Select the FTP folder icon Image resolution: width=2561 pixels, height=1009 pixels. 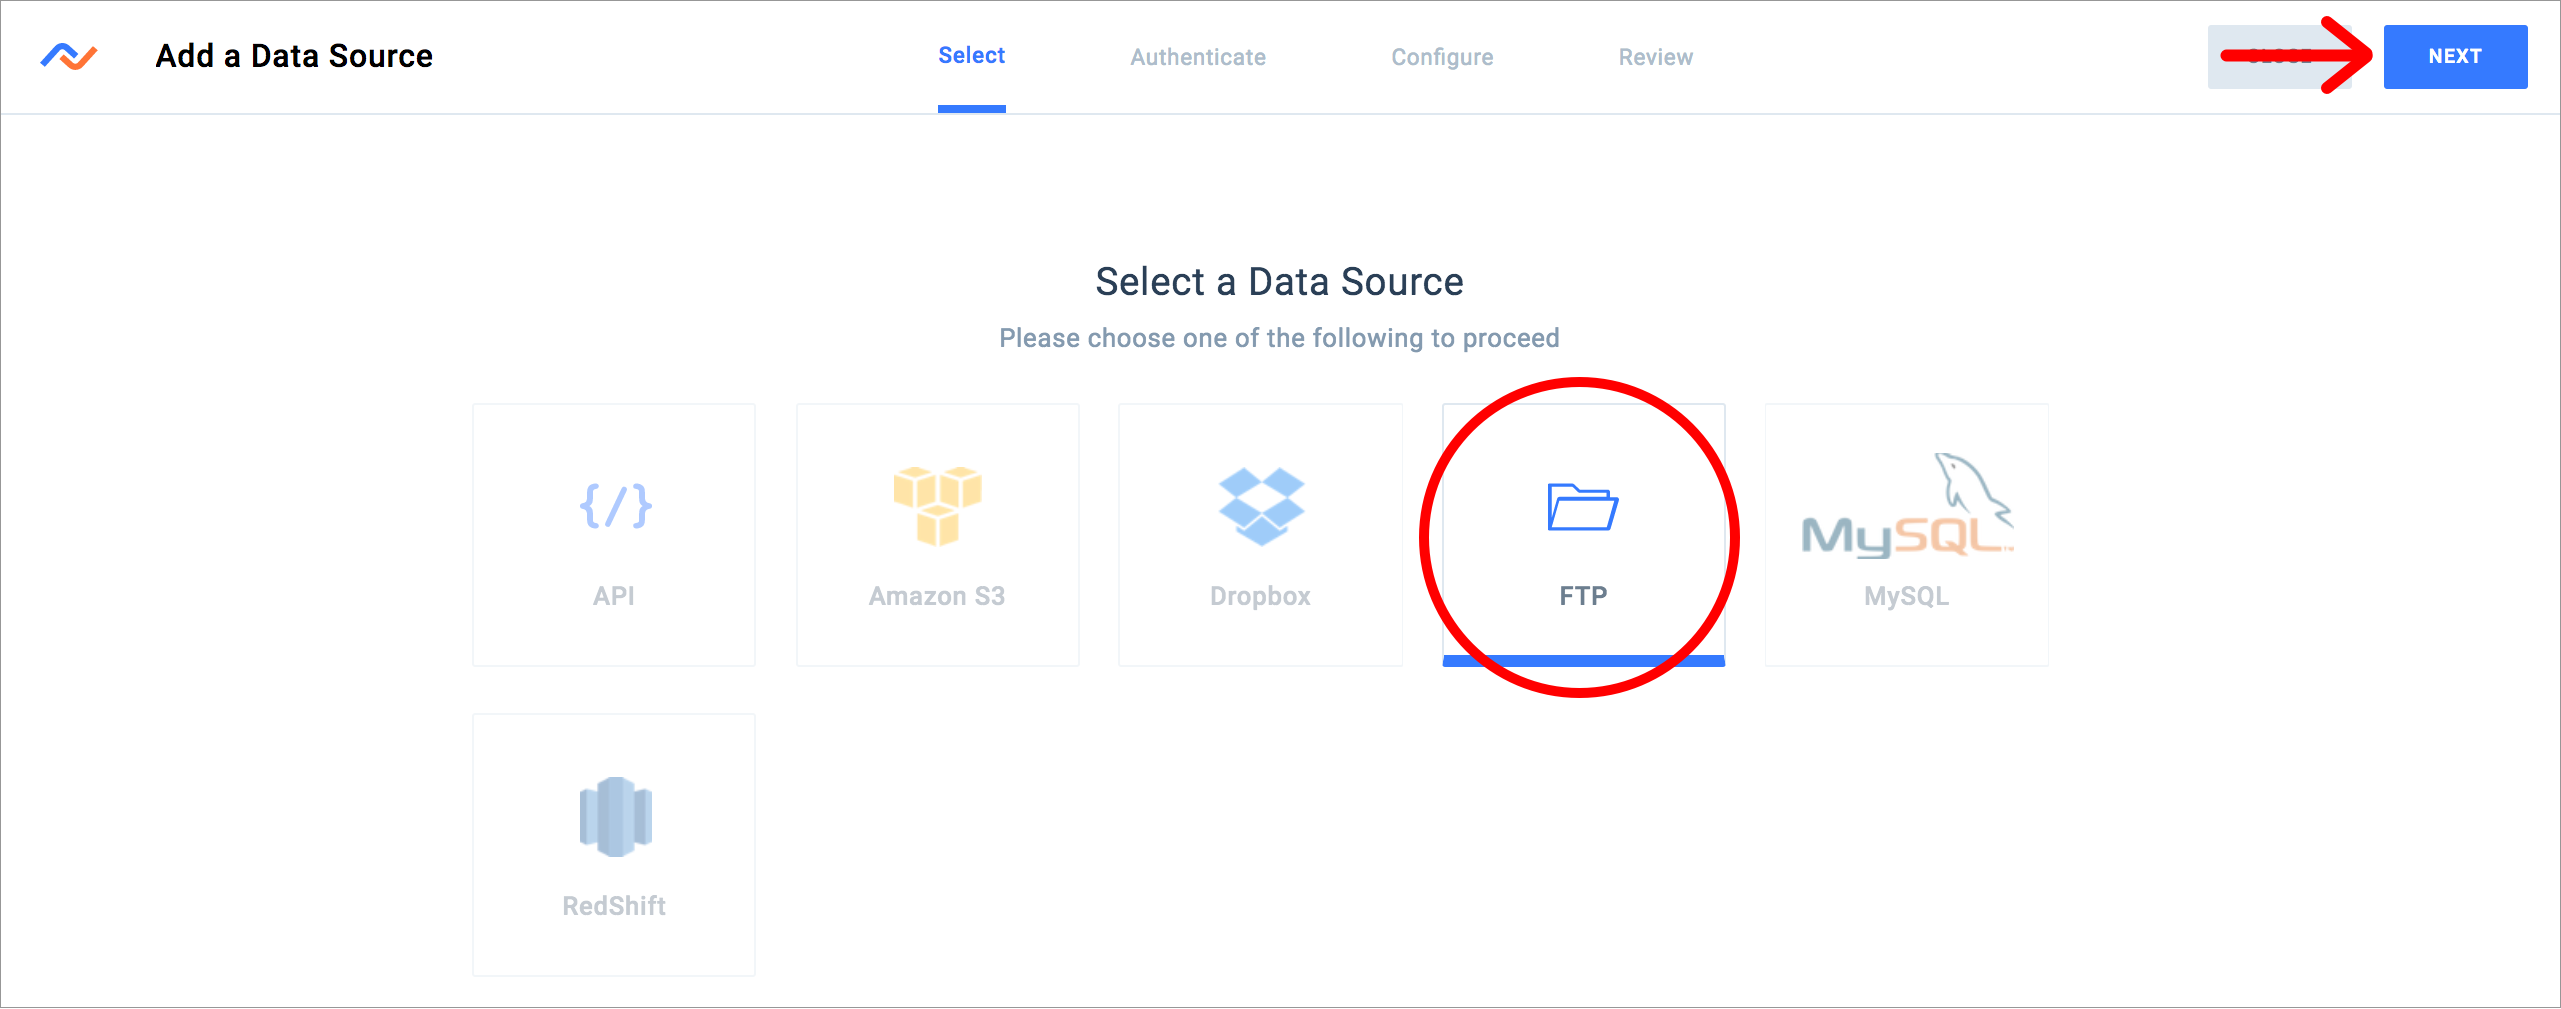(1583, 507)
